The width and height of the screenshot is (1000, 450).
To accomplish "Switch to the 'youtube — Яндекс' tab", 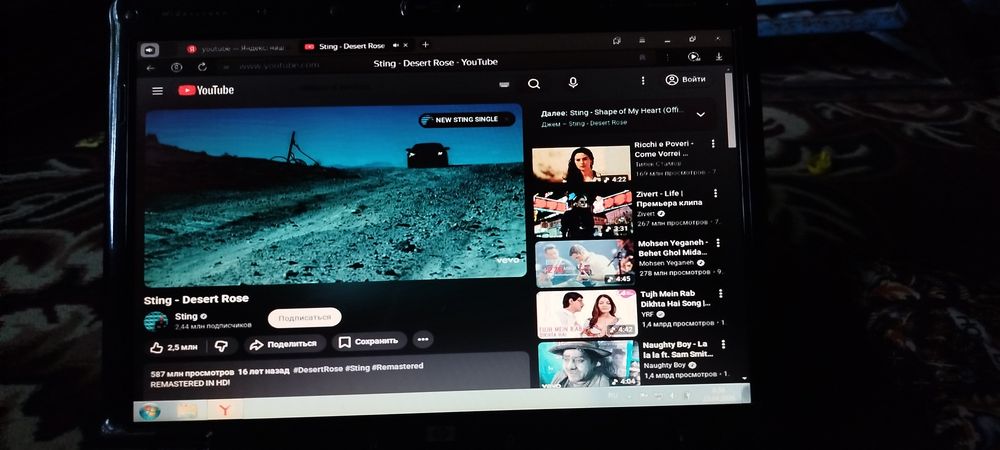I will pyautogui.click(x=235, y=48).
